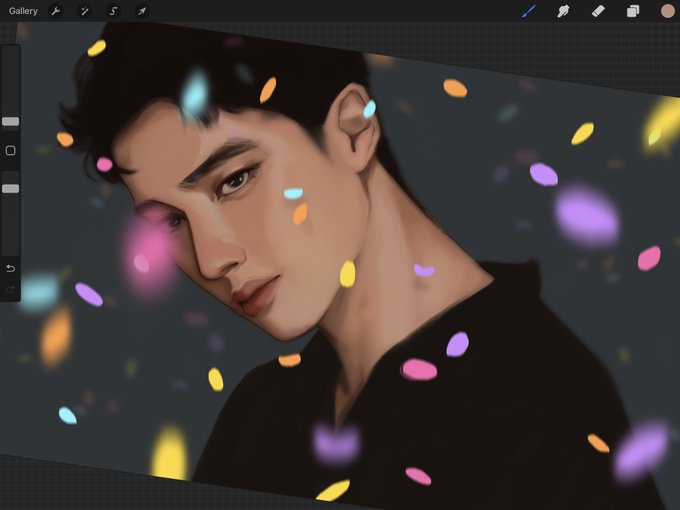This screenshot has width=680, height=510.
Task: Click the brush opacity slider handle
Action: pyautogui.click(x=10, y=189)
